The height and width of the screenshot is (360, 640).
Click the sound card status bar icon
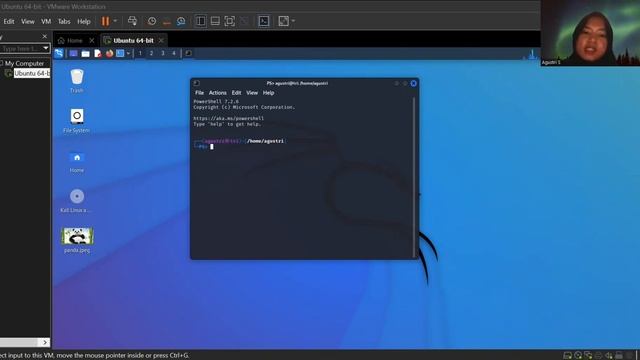[609, 356]
